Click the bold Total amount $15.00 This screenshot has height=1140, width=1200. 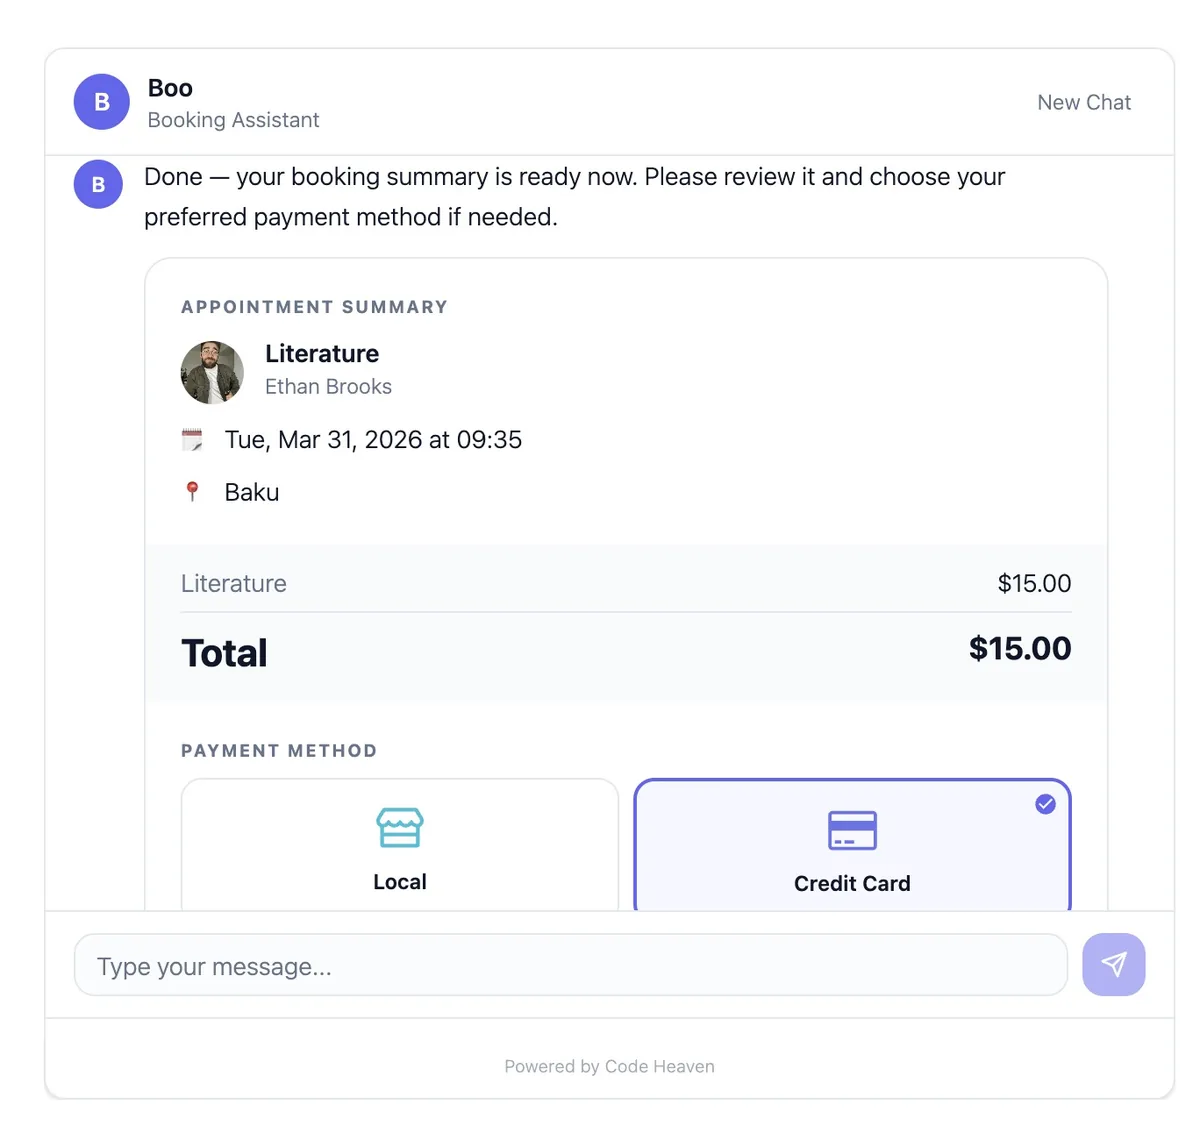[1019, 649]
